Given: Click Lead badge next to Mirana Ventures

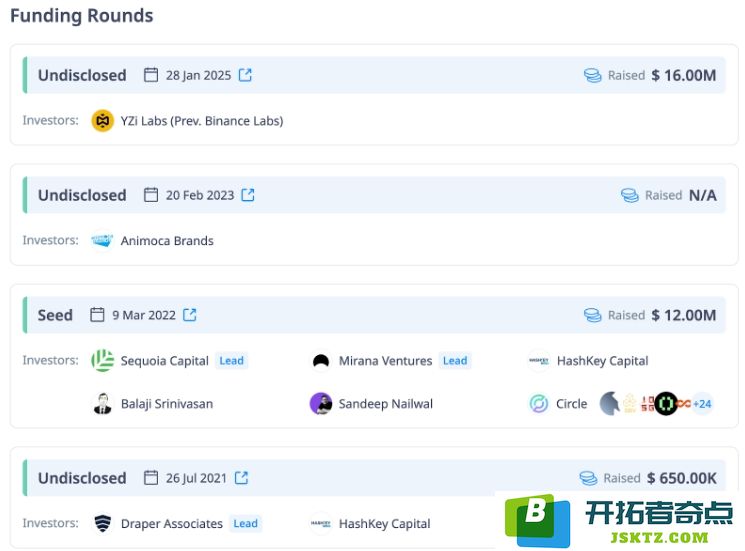Looking at the screenshot, I should coord(455,361).
